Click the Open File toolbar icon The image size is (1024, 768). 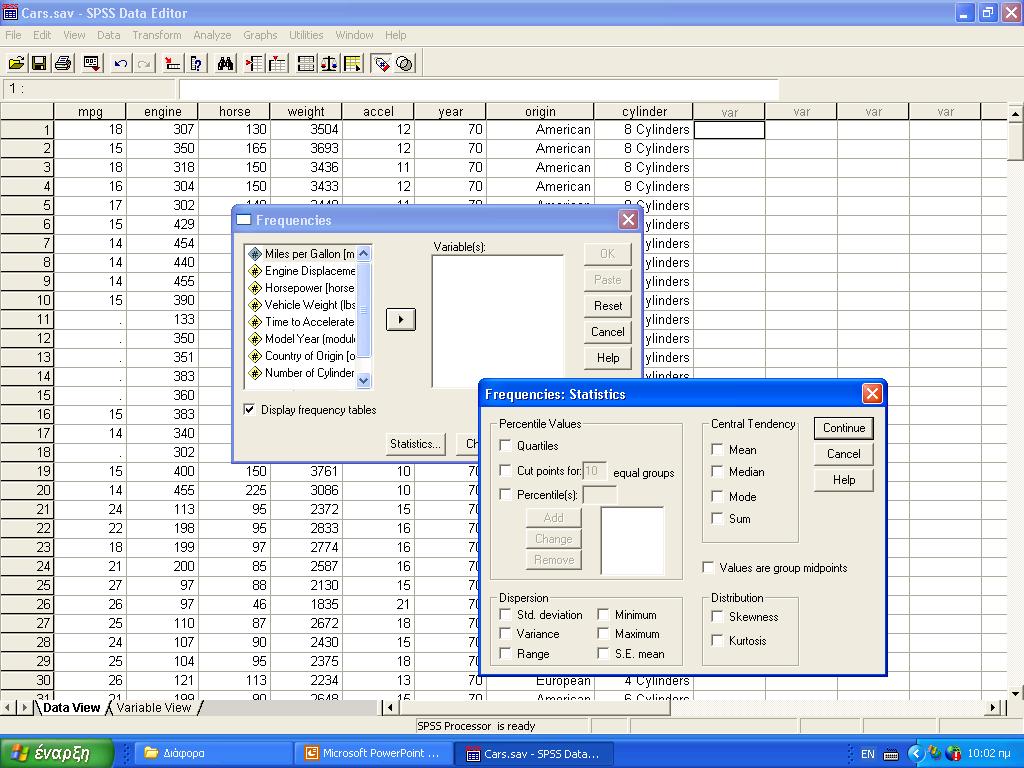[16, 63]
